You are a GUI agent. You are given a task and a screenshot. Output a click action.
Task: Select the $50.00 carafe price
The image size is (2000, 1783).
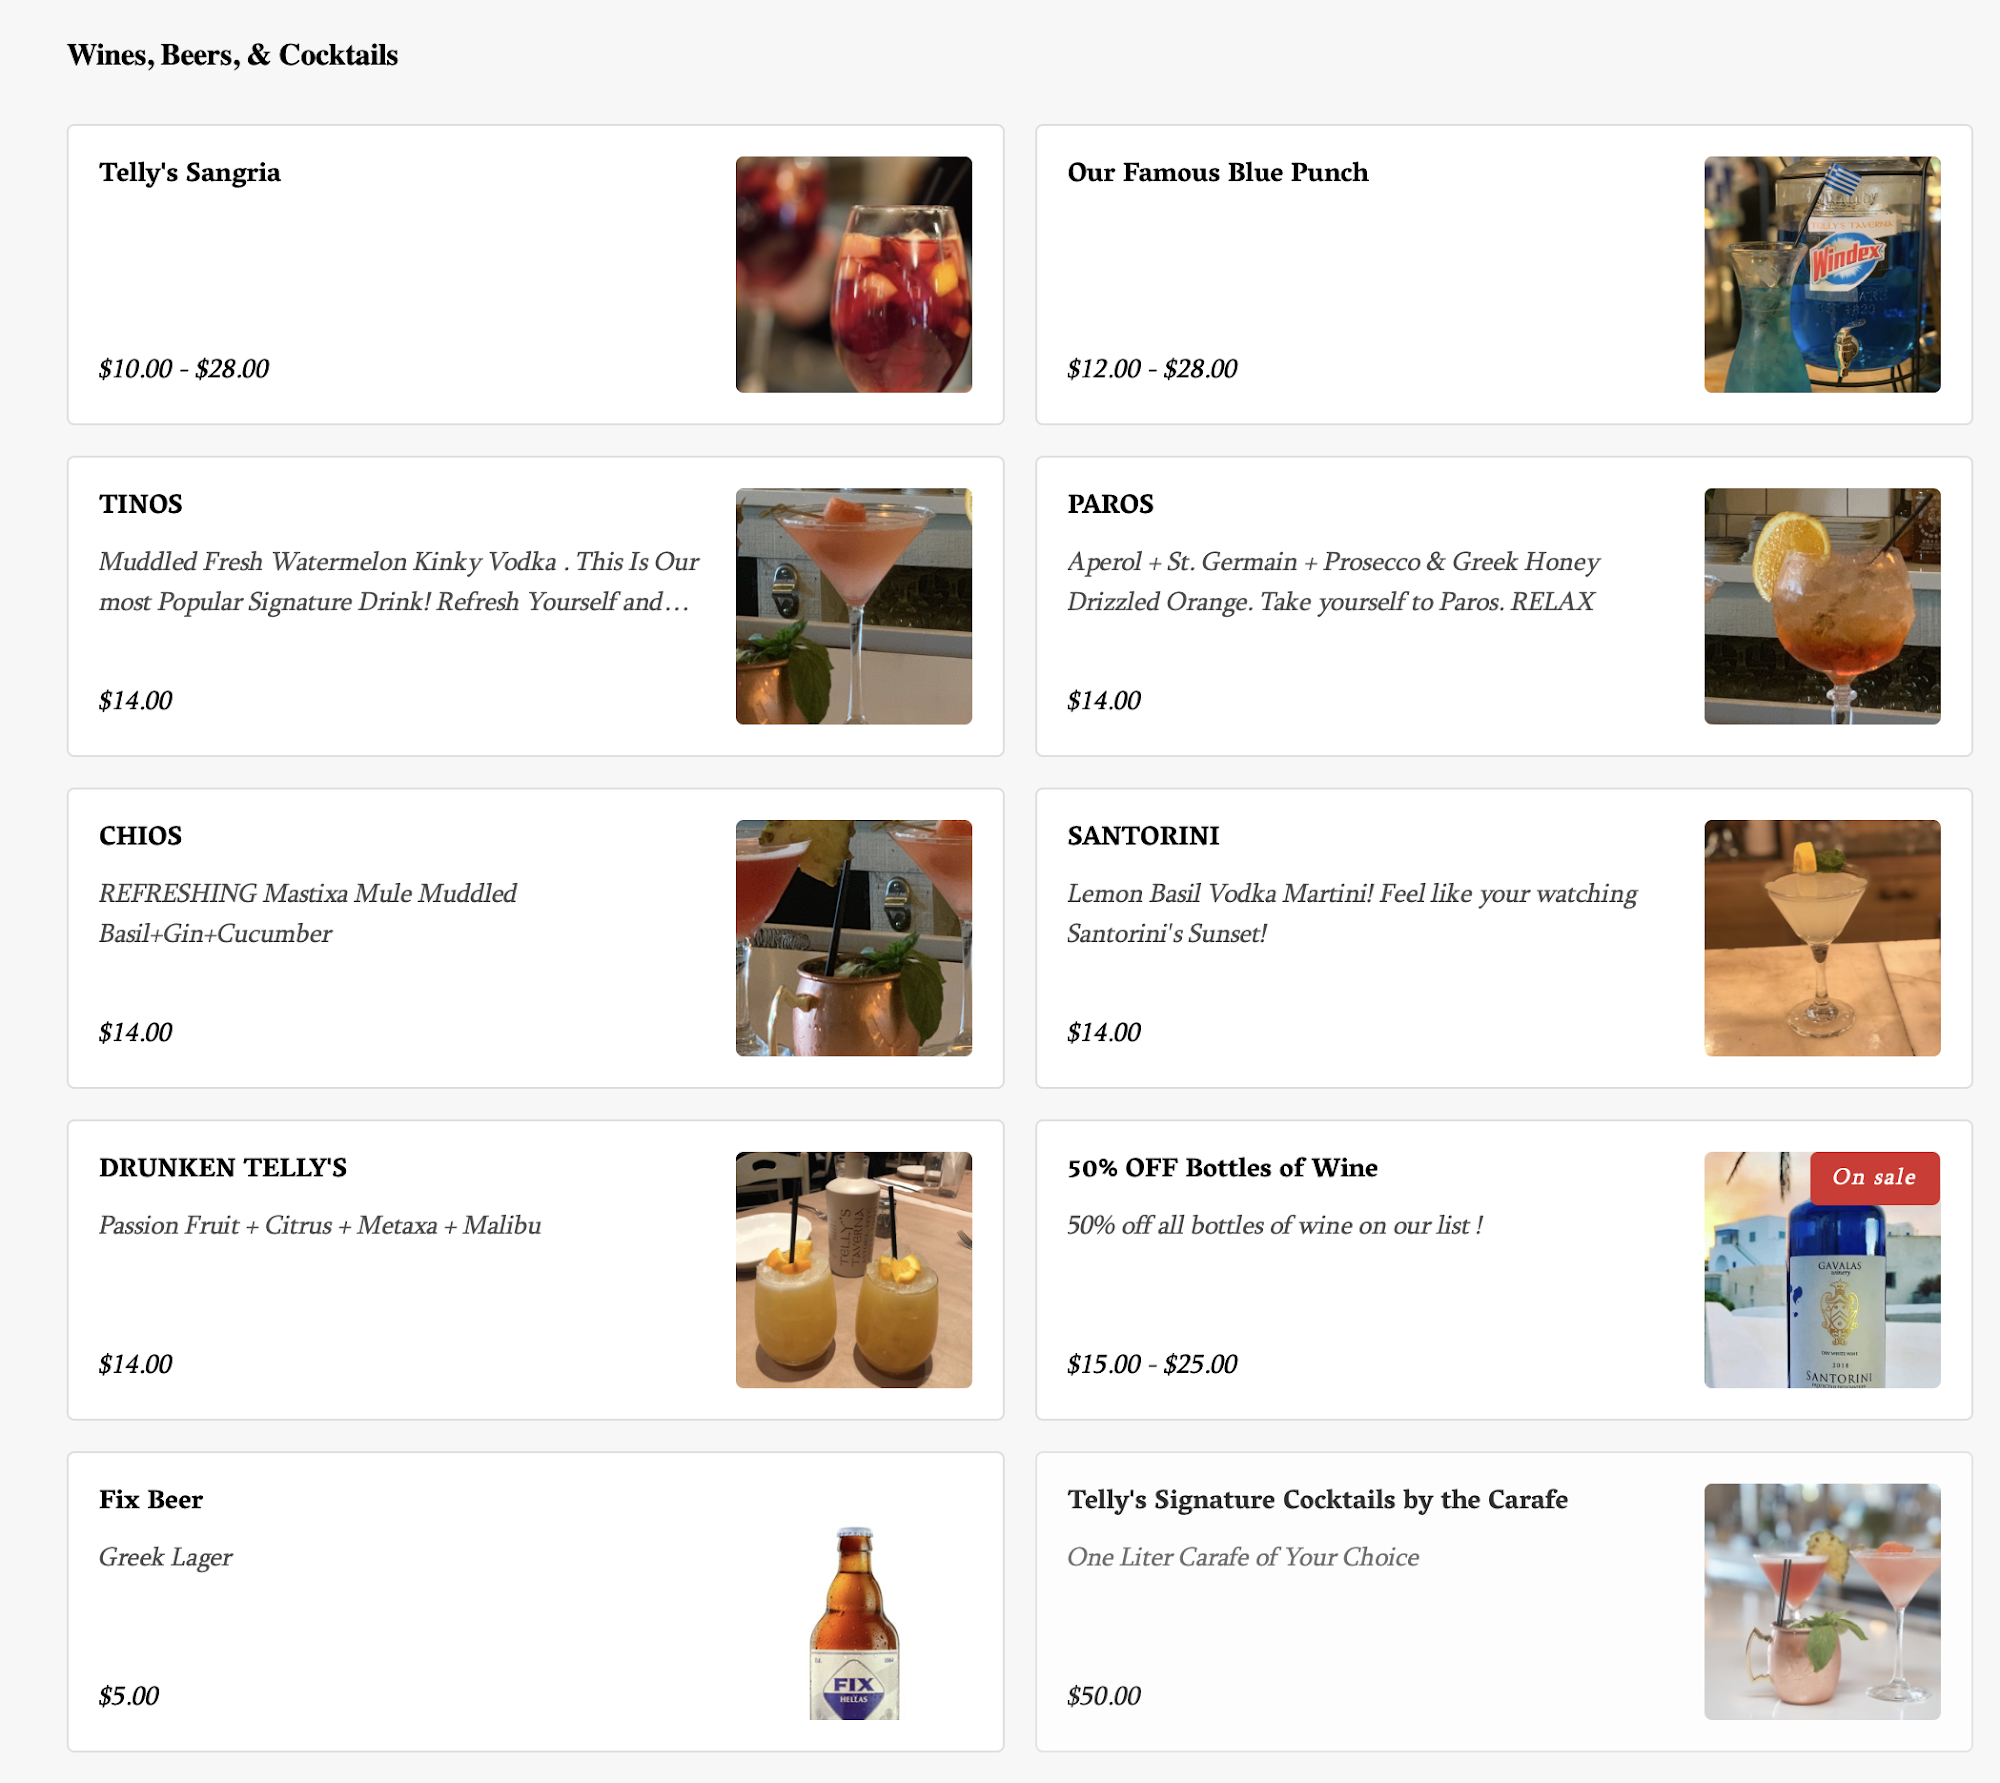tap(1104, 1696)
